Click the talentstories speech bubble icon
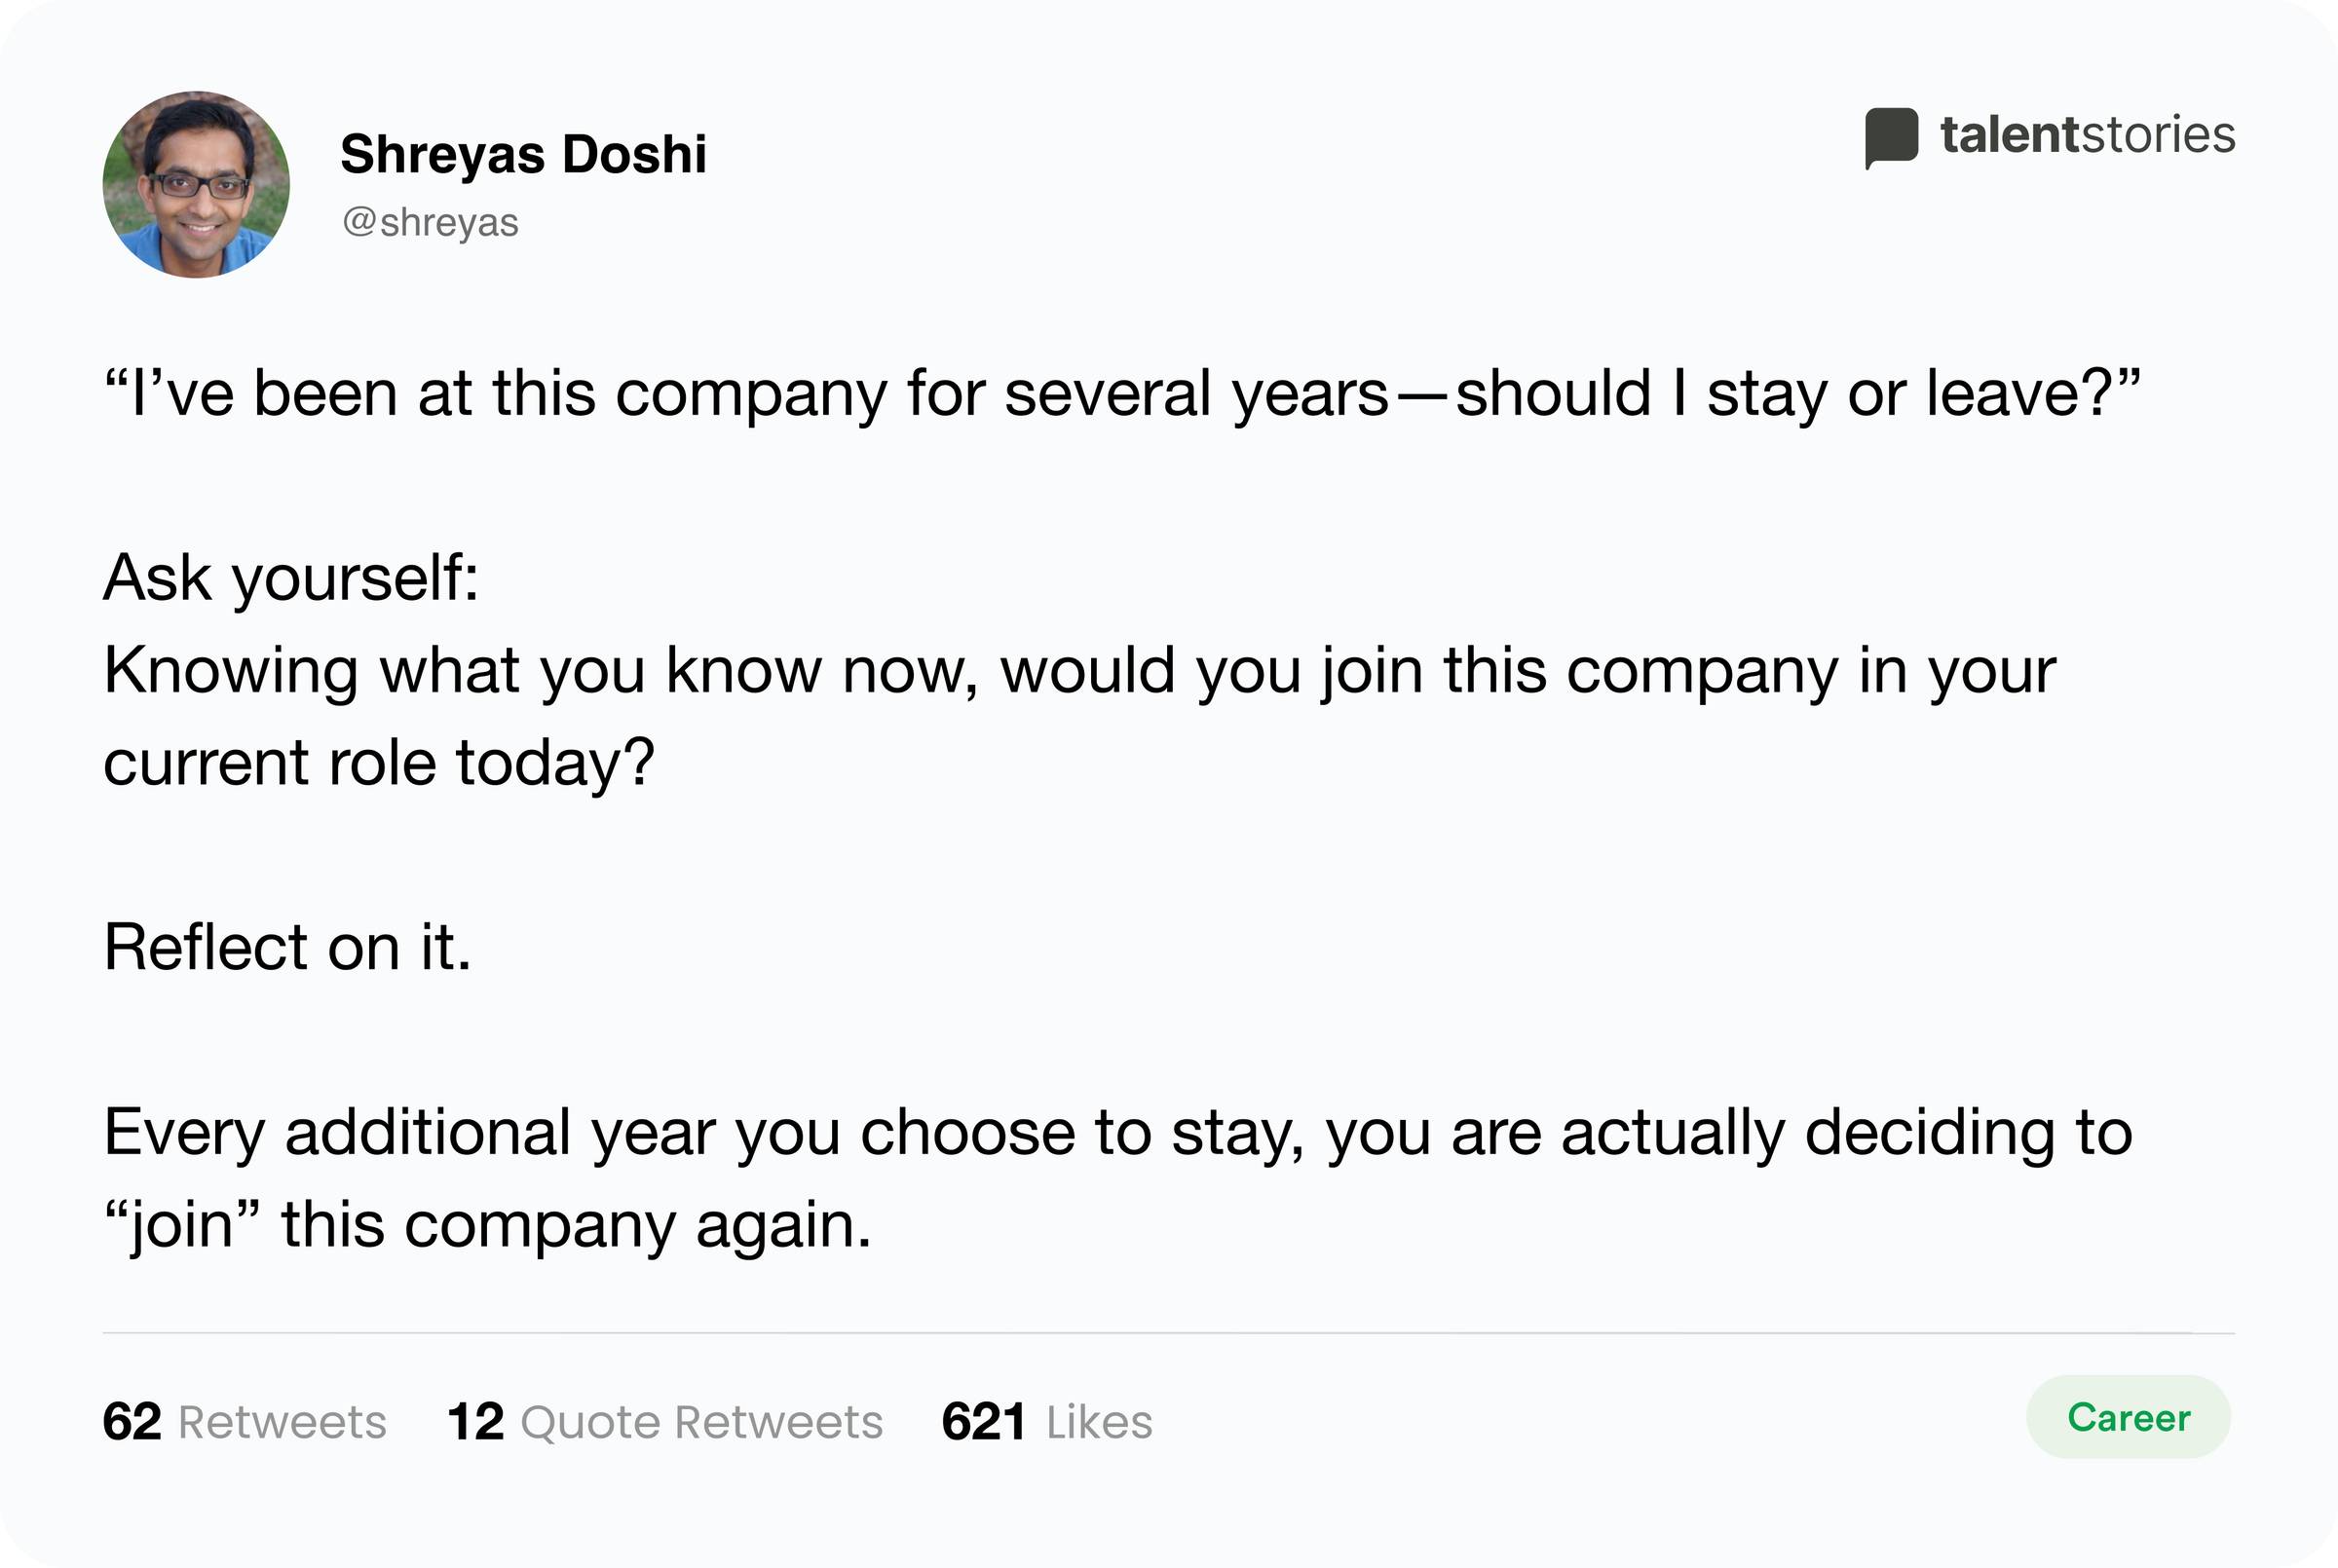The image size is (2338, 1568). (x=1891, y=138)
